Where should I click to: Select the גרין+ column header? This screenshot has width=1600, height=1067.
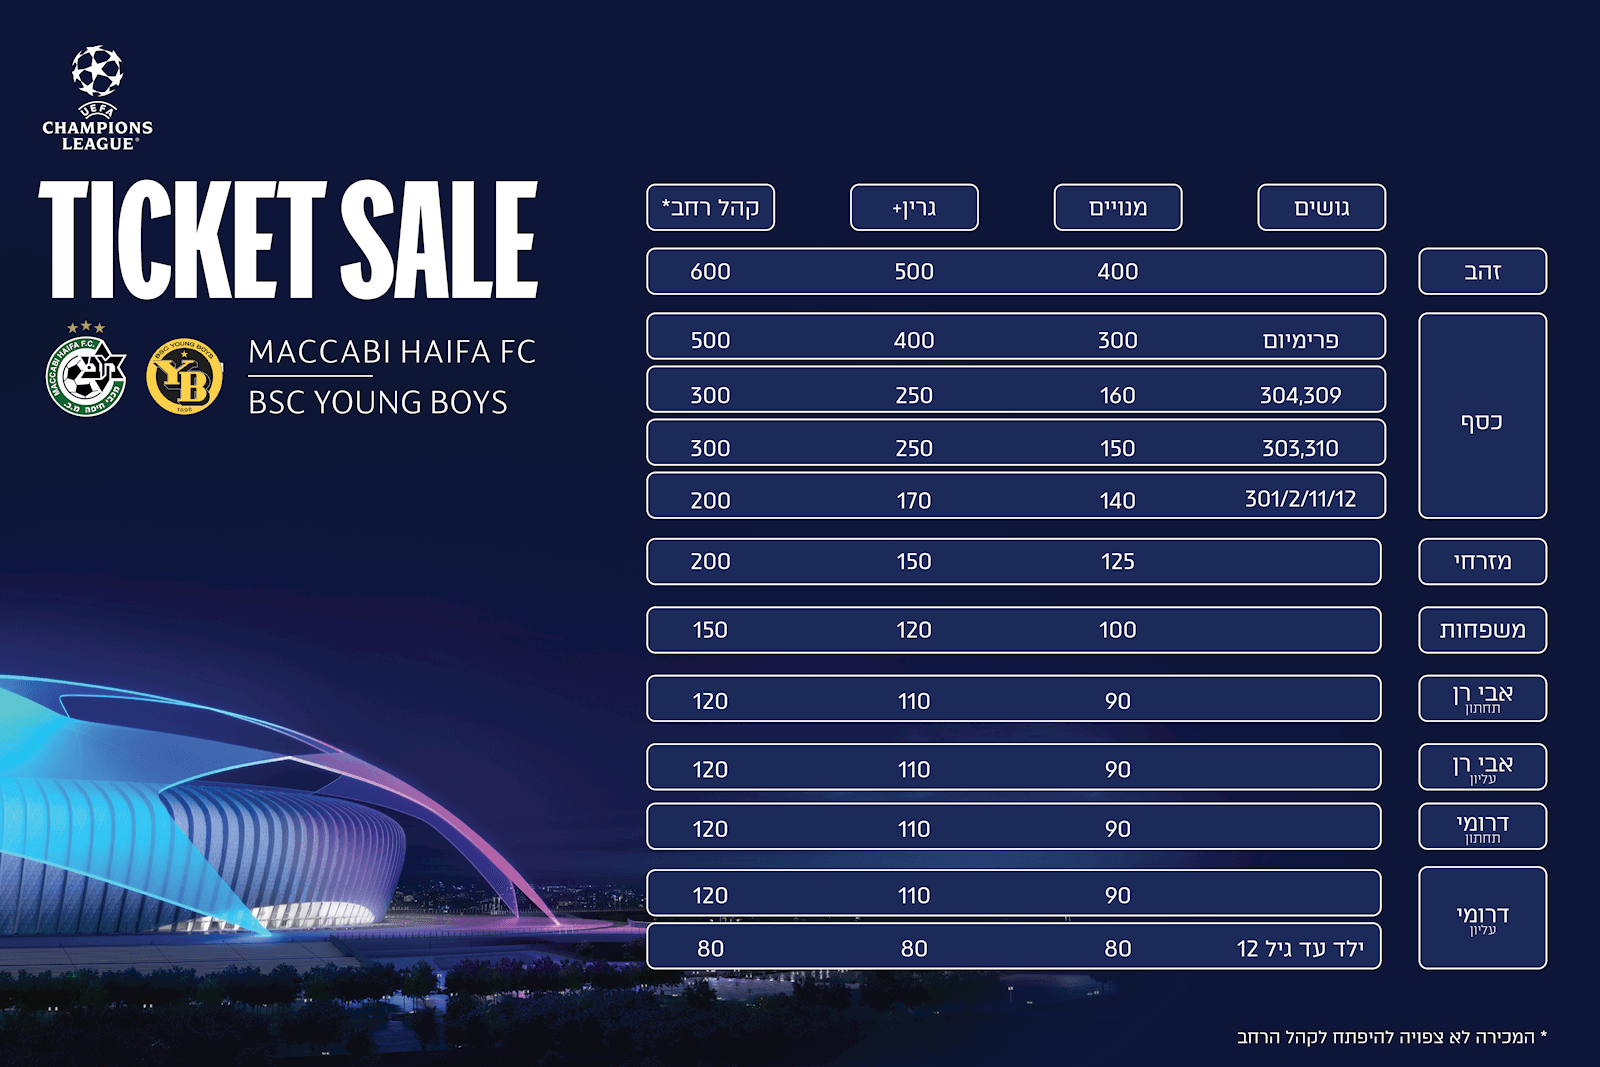click(x=914, y=207)
